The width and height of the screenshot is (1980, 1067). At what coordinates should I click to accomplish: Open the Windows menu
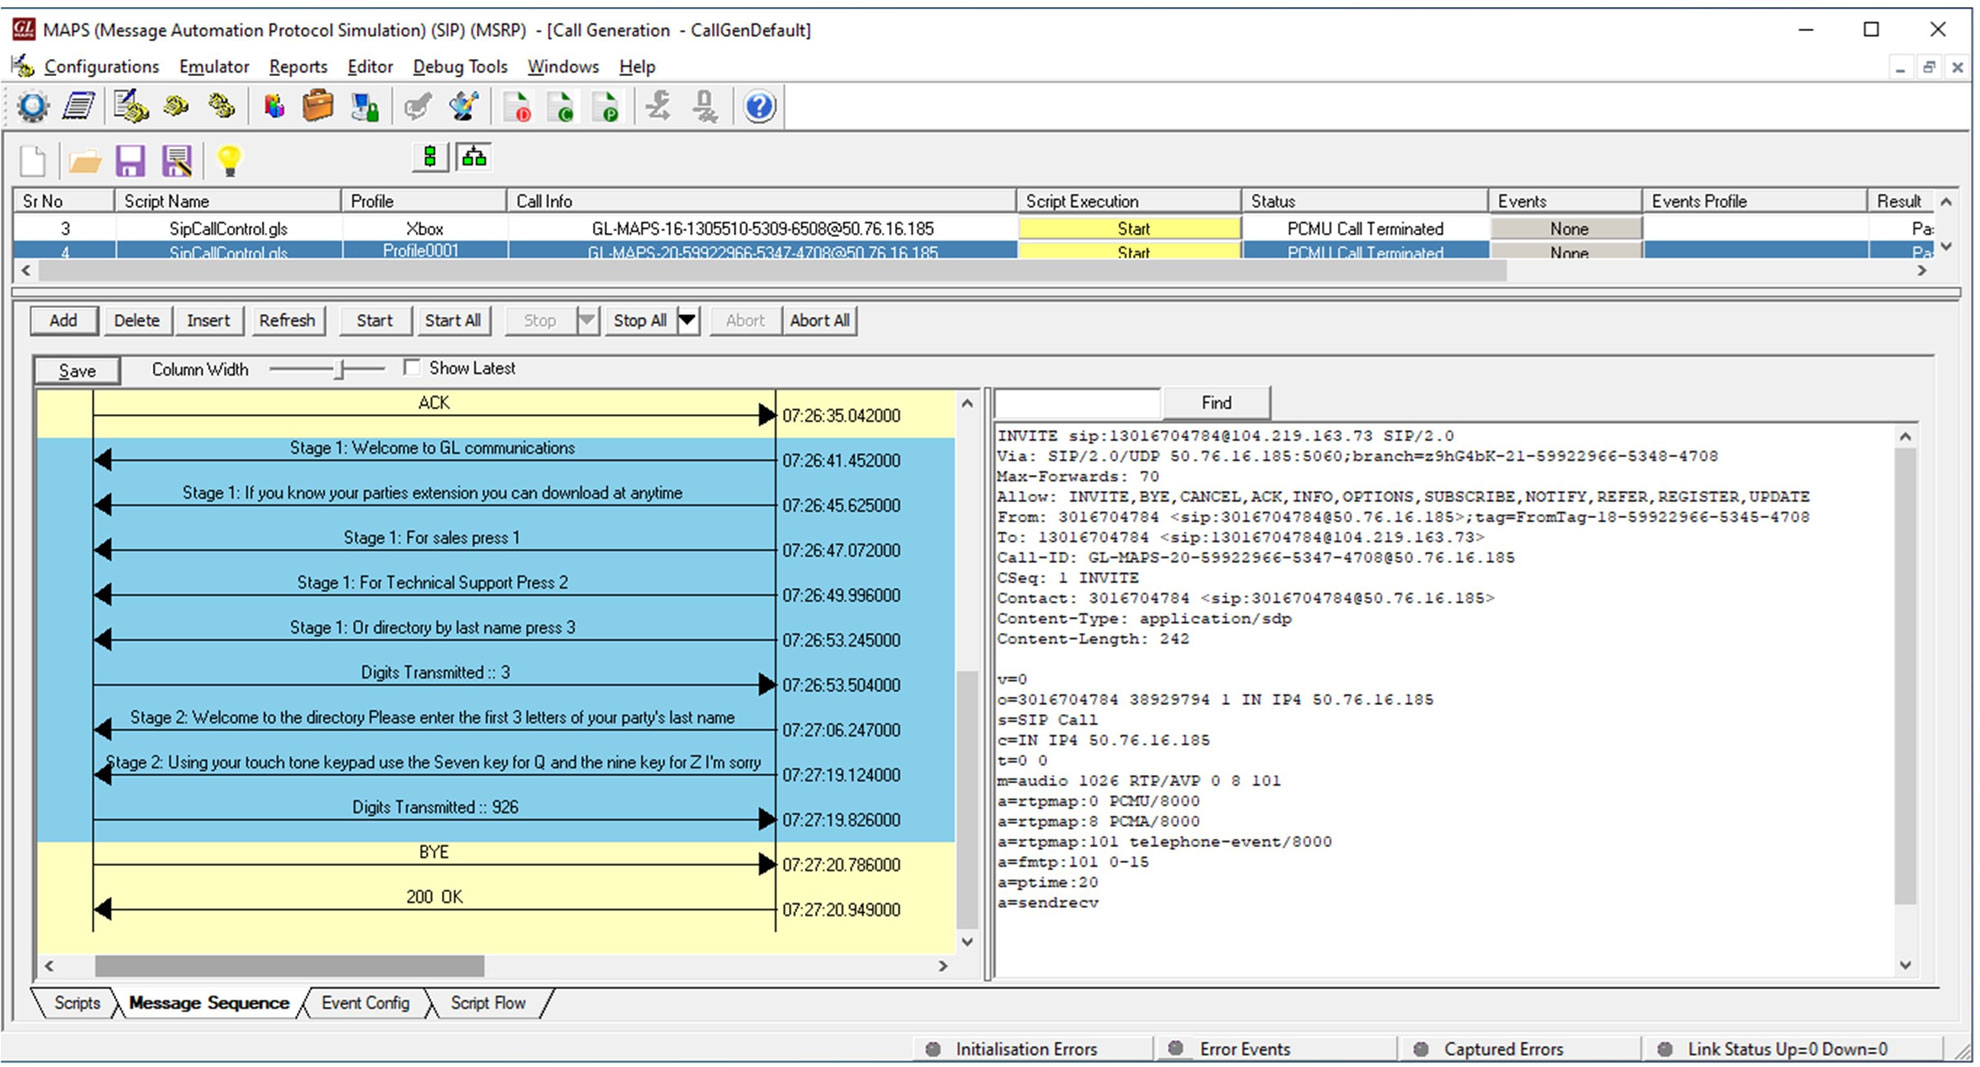(563, 66)
